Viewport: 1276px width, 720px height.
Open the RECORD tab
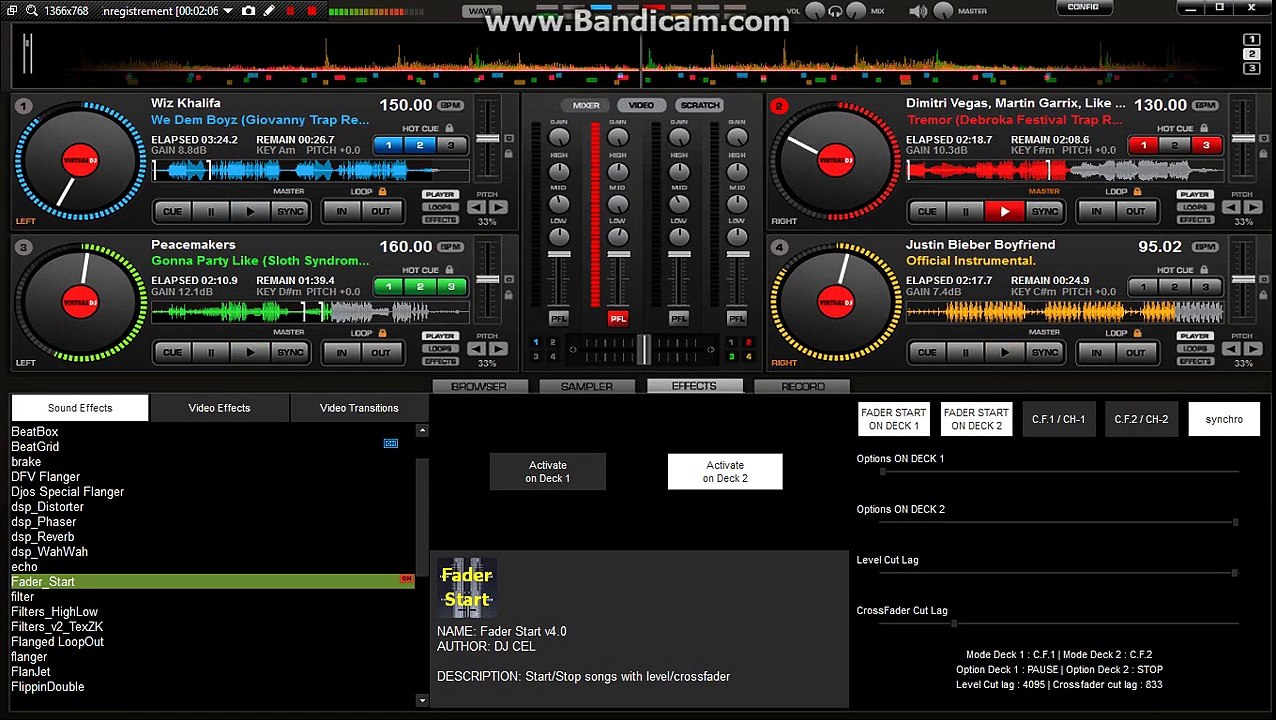803,386
